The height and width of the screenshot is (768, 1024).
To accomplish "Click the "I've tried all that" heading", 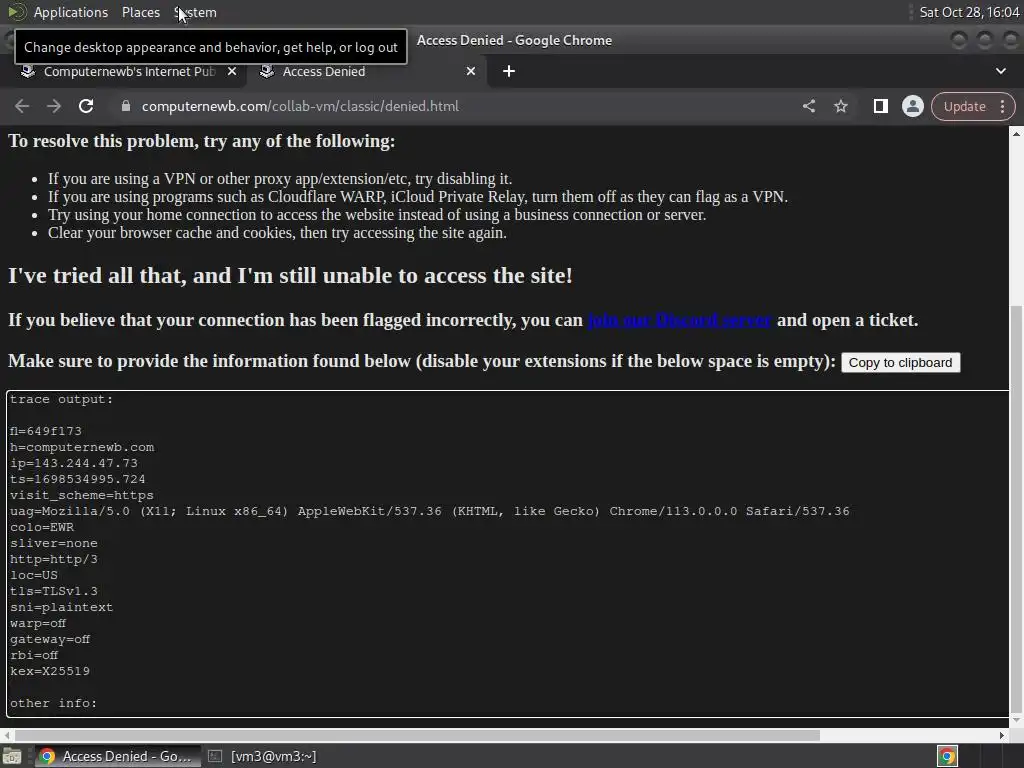I will (x=290, y=276).
